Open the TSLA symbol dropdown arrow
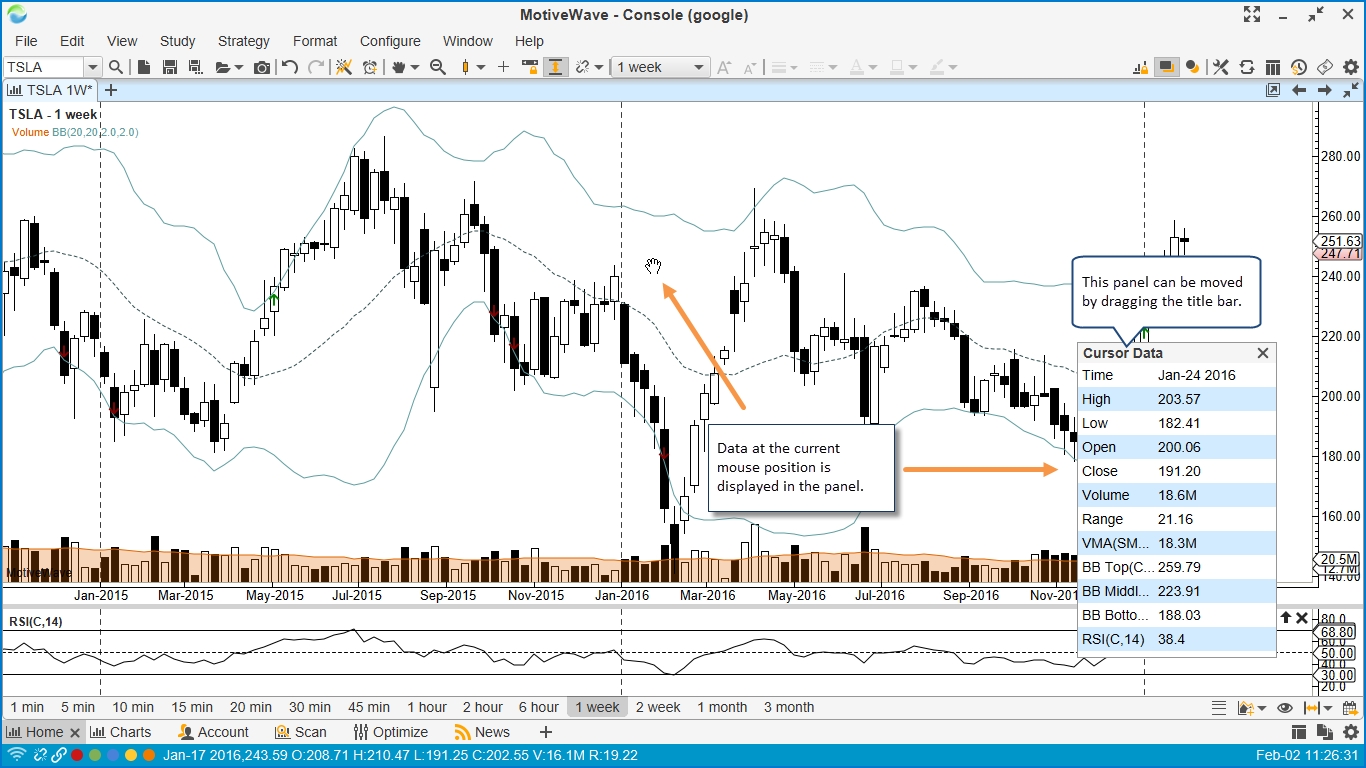This screenshot has height=768, width=1366. point(93,67)
